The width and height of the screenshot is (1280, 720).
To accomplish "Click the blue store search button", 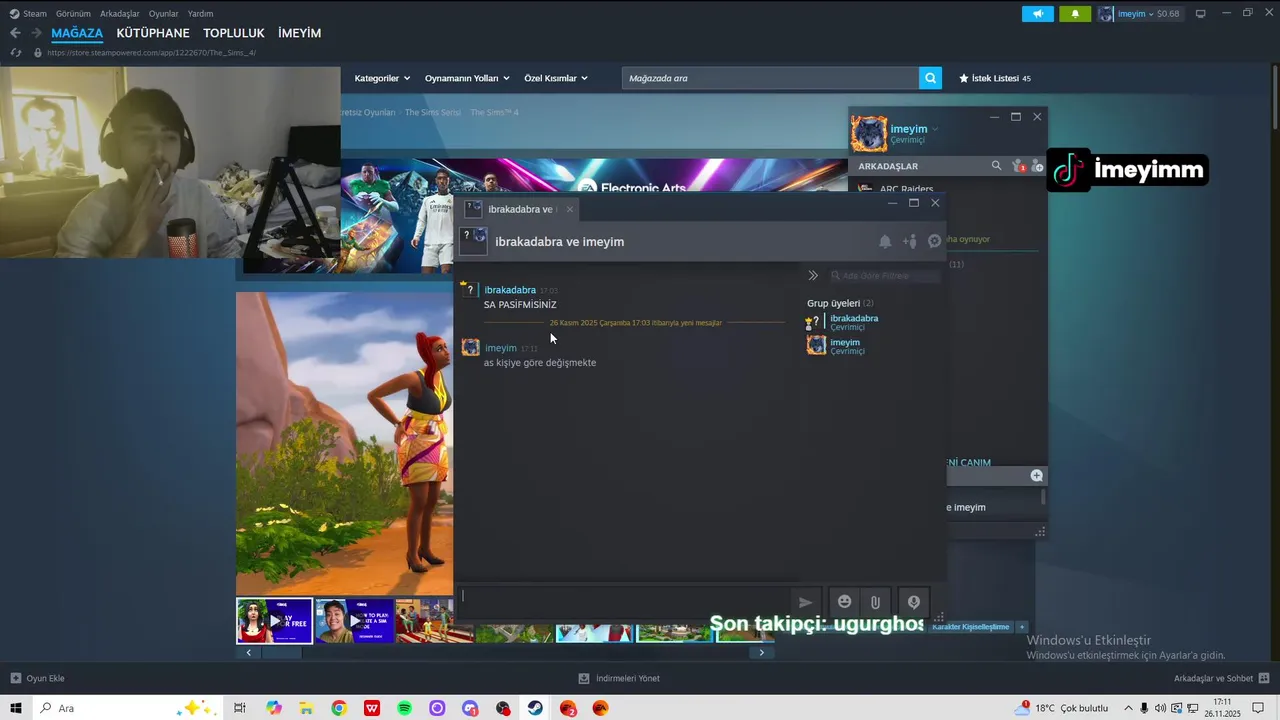I will pyautogui.click(x=931, y=78).
